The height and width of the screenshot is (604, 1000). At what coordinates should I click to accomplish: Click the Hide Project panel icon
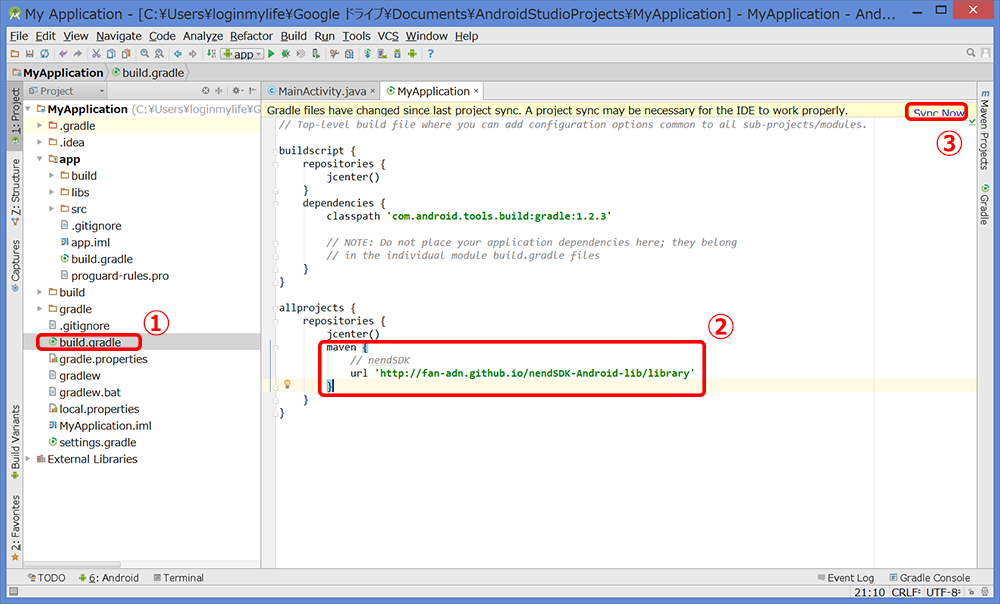[253, 91]
